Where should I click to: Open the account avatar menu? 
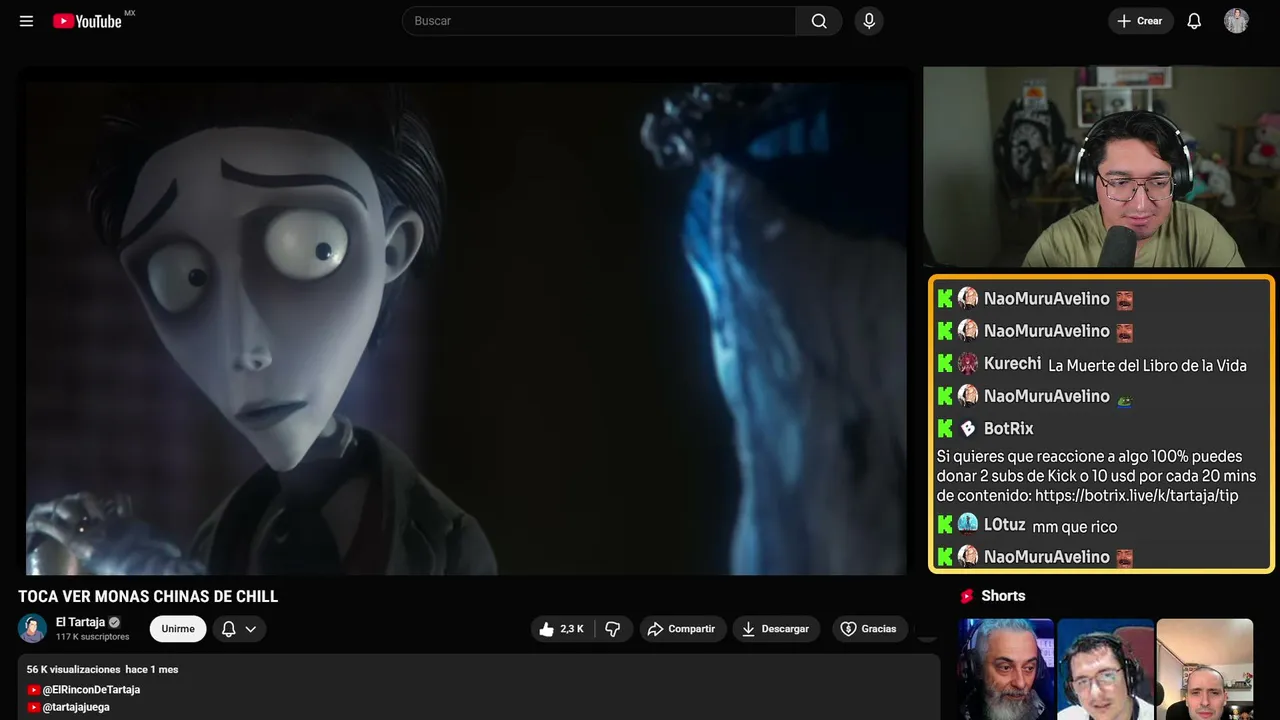coord(1236,21)
